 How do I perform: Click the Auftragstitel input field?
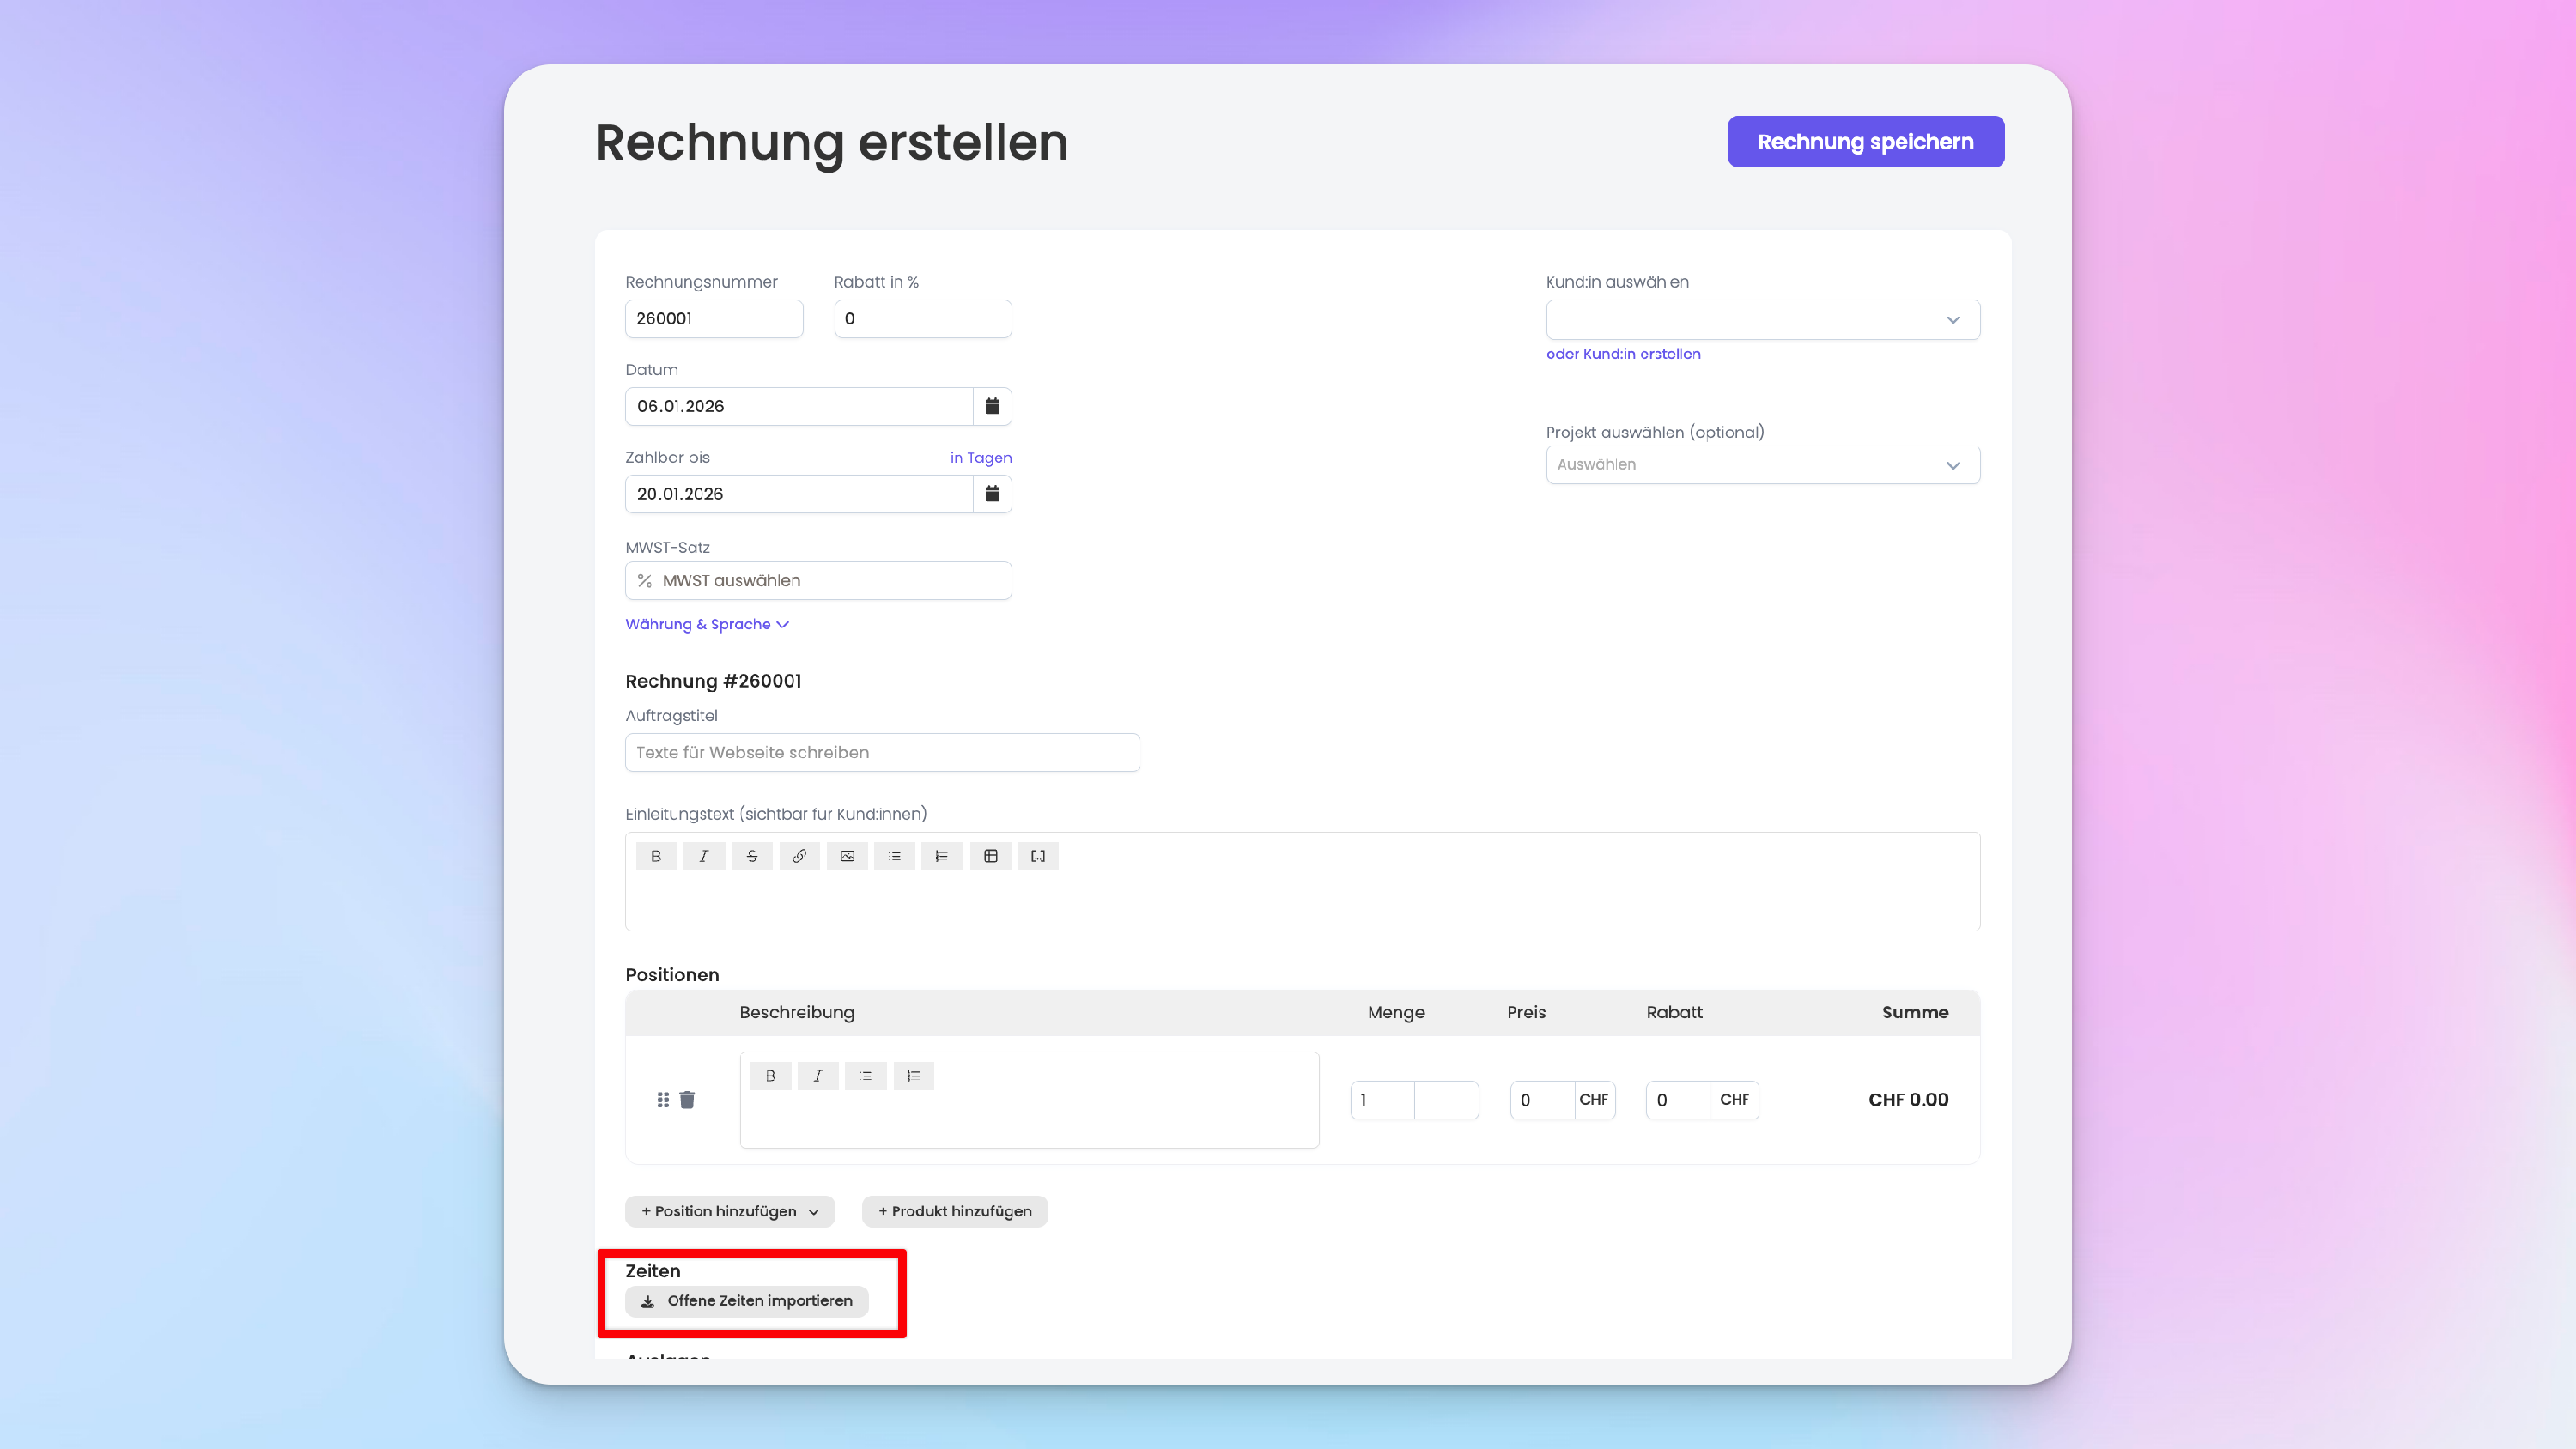click(882, 752)
